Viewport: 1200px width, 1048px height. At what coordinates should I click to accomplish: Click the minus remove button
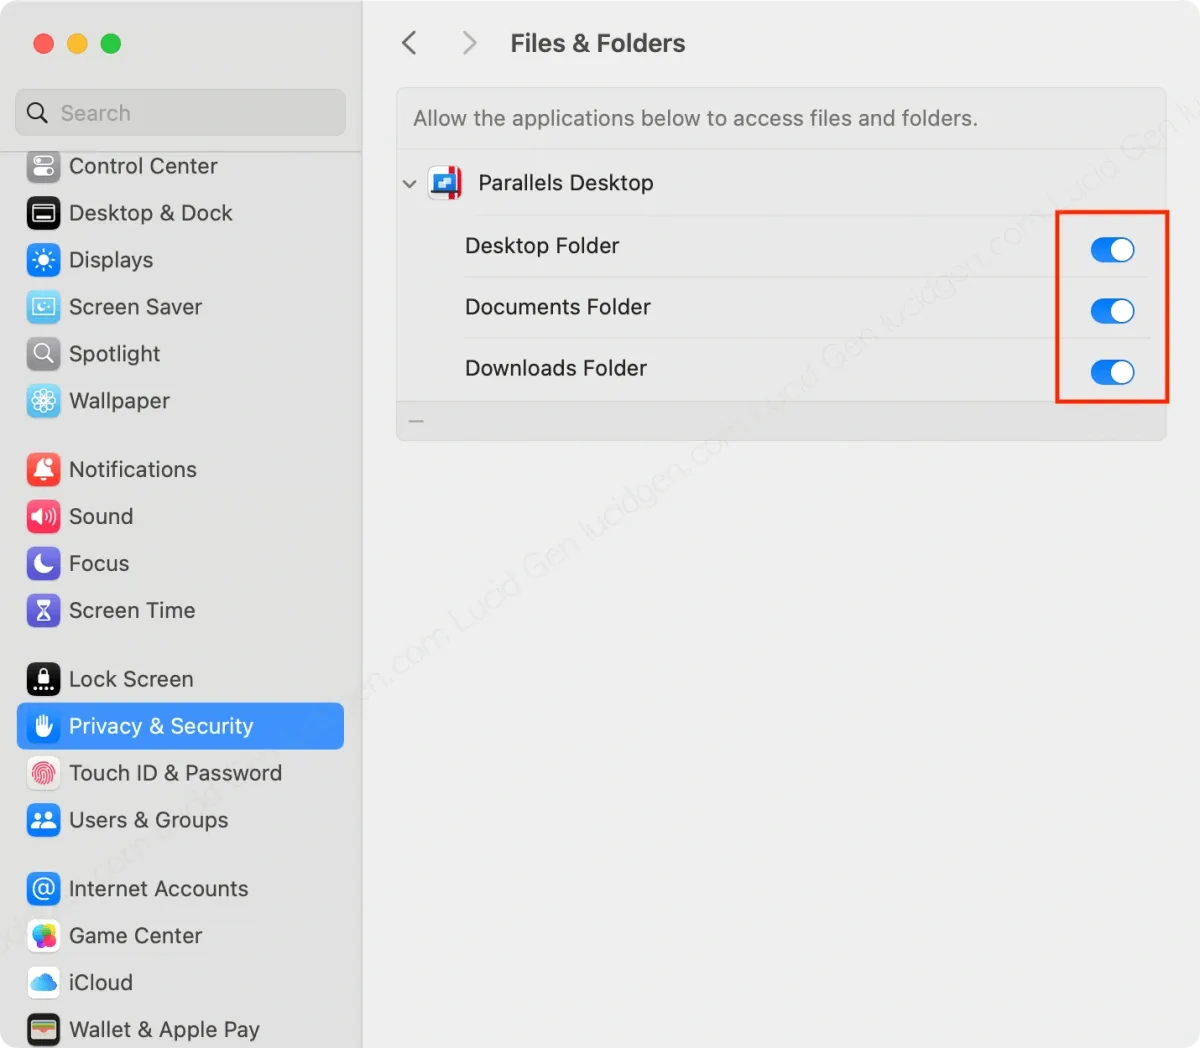point(416,421)
